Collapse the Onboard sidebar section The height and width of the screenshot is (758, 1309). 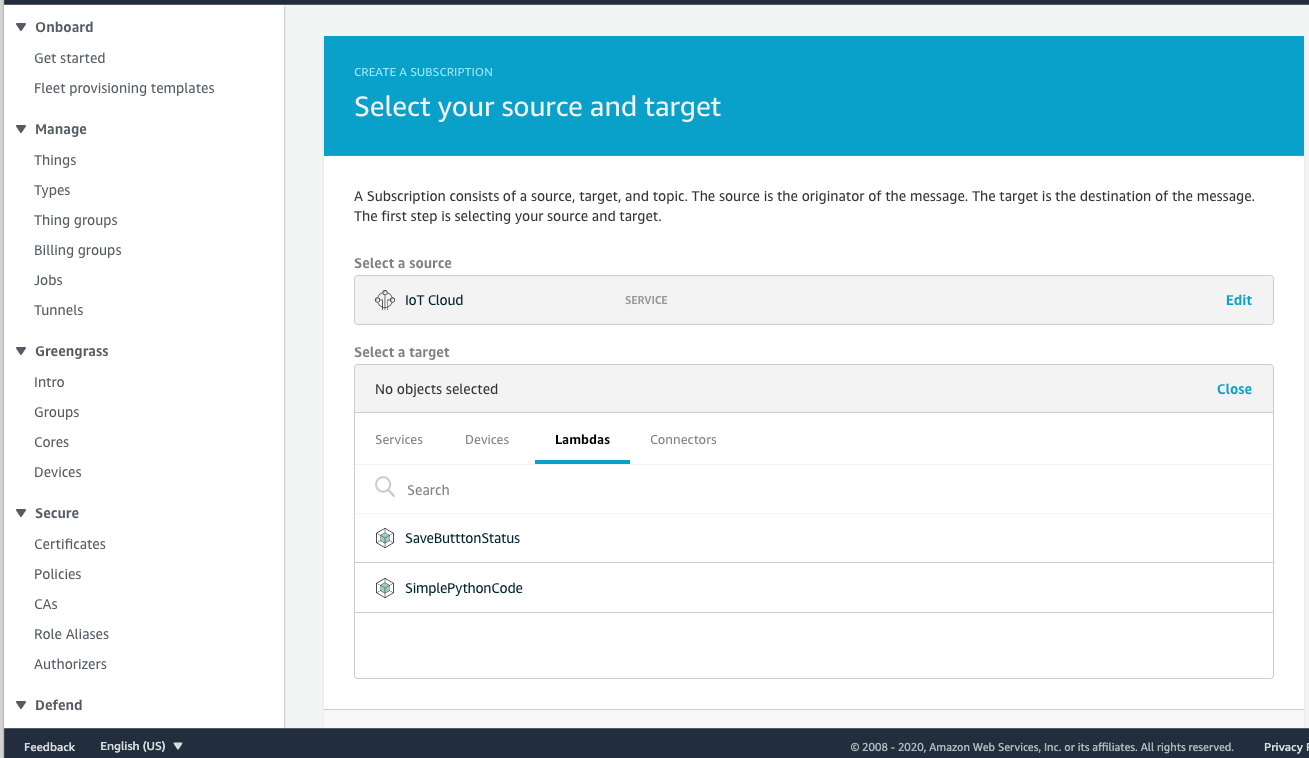[21, 27]
